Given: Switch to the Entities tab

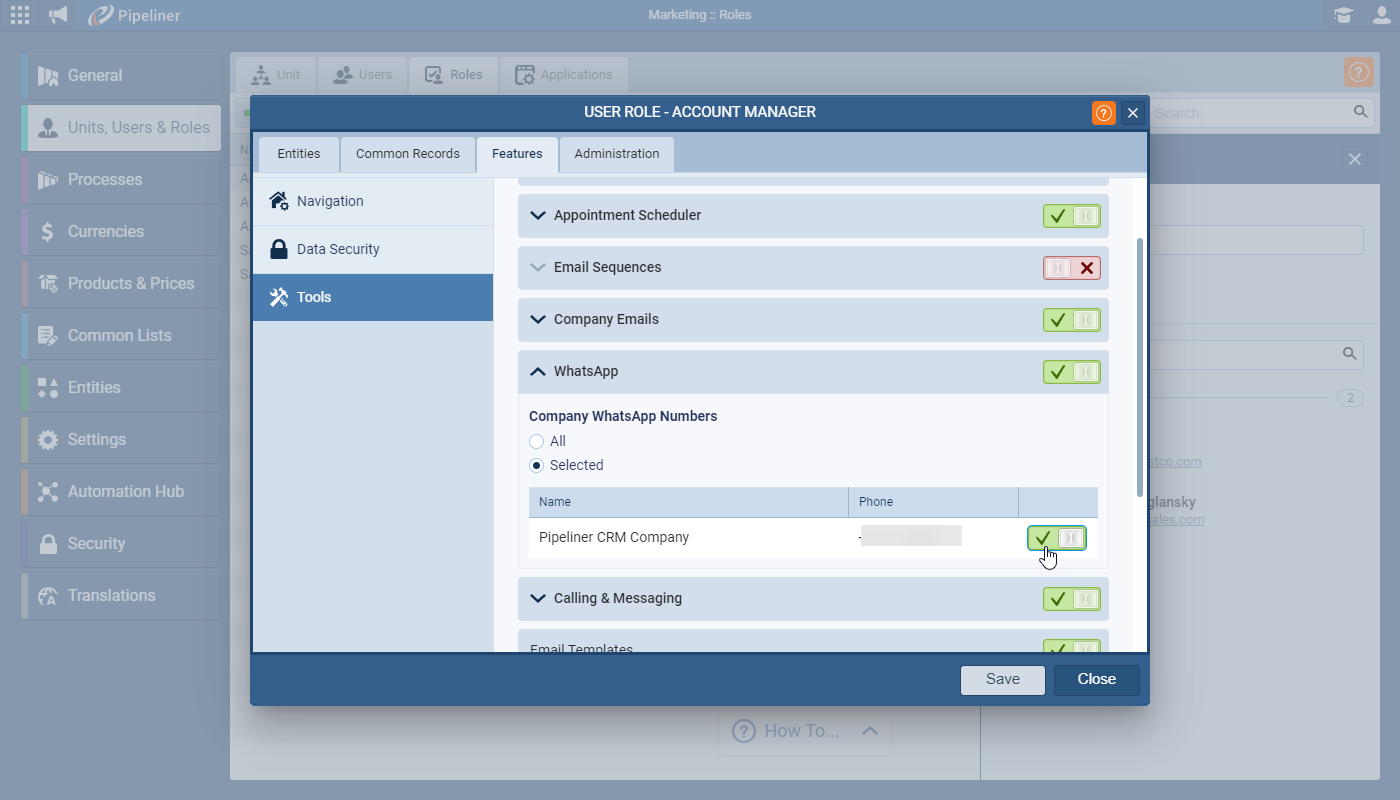Looking at the screenshot, I should tap(299, 154).
